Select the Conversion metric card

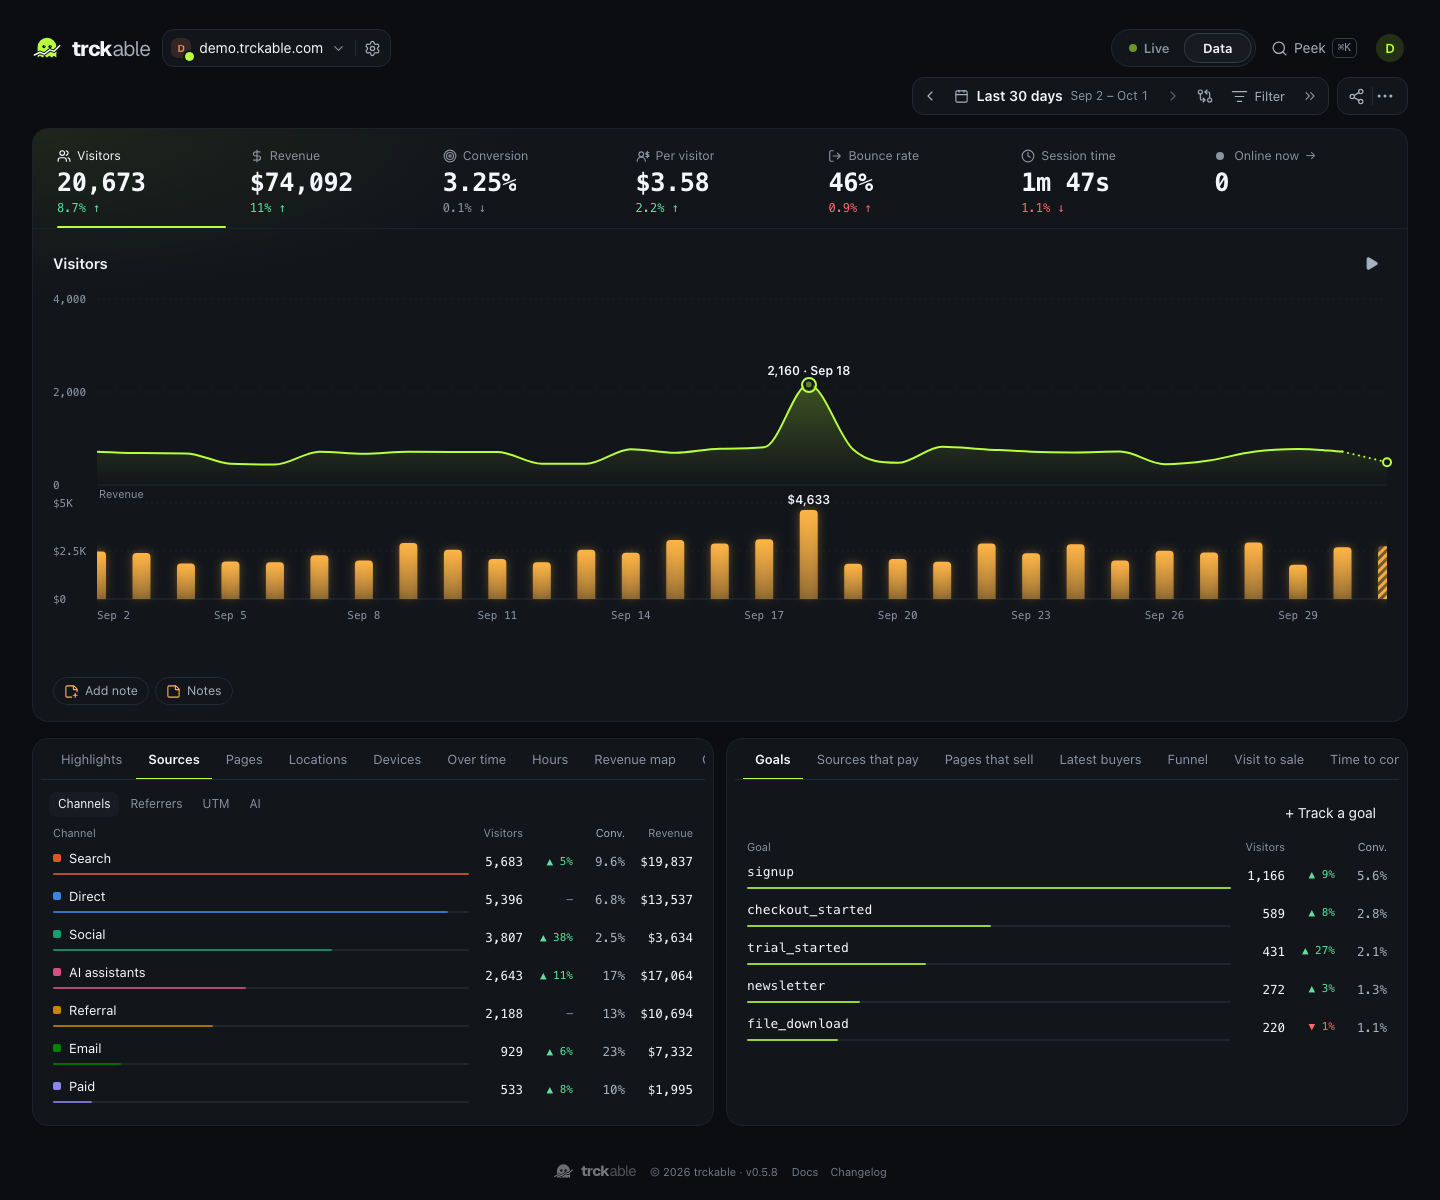point(527,181)
